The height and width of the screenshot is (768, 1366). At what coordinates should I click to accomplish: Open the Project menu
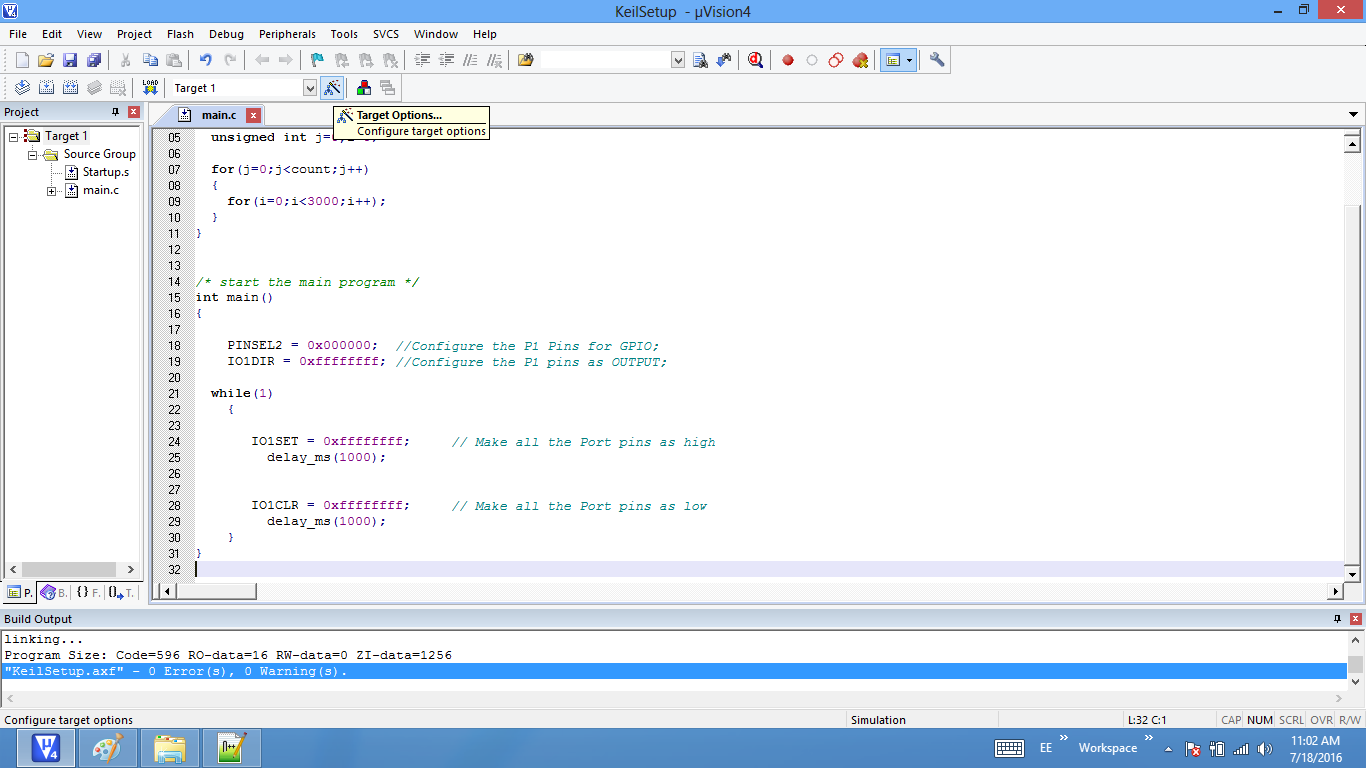pyautogui.click(x=134, y=34)
